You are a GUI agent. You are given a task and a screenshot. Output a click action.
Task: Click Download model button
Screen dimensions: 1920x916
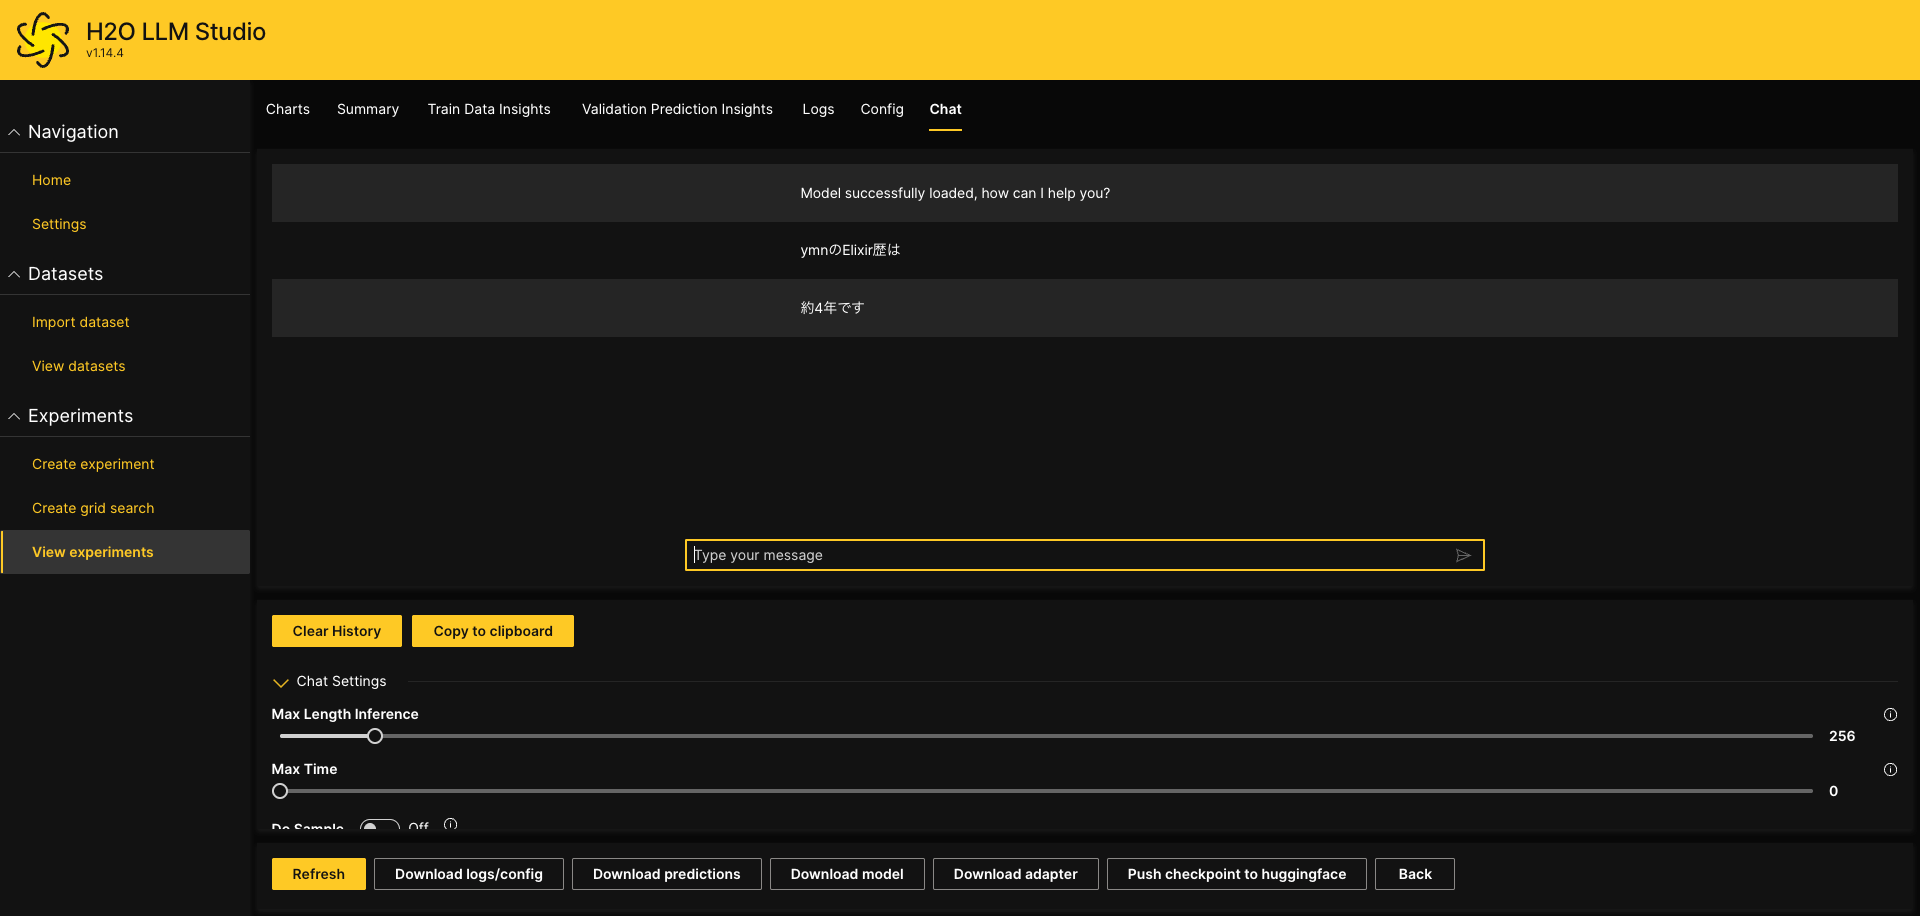(x=847, y=874)
